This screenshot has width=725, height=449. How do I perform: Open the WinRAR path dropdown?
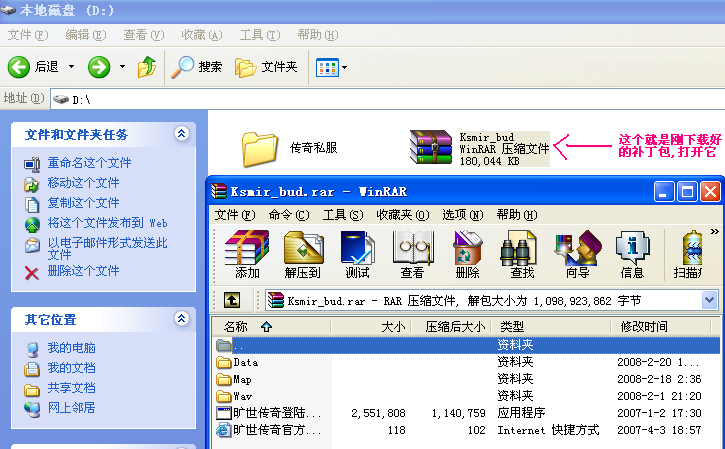[x=709, y=300]
